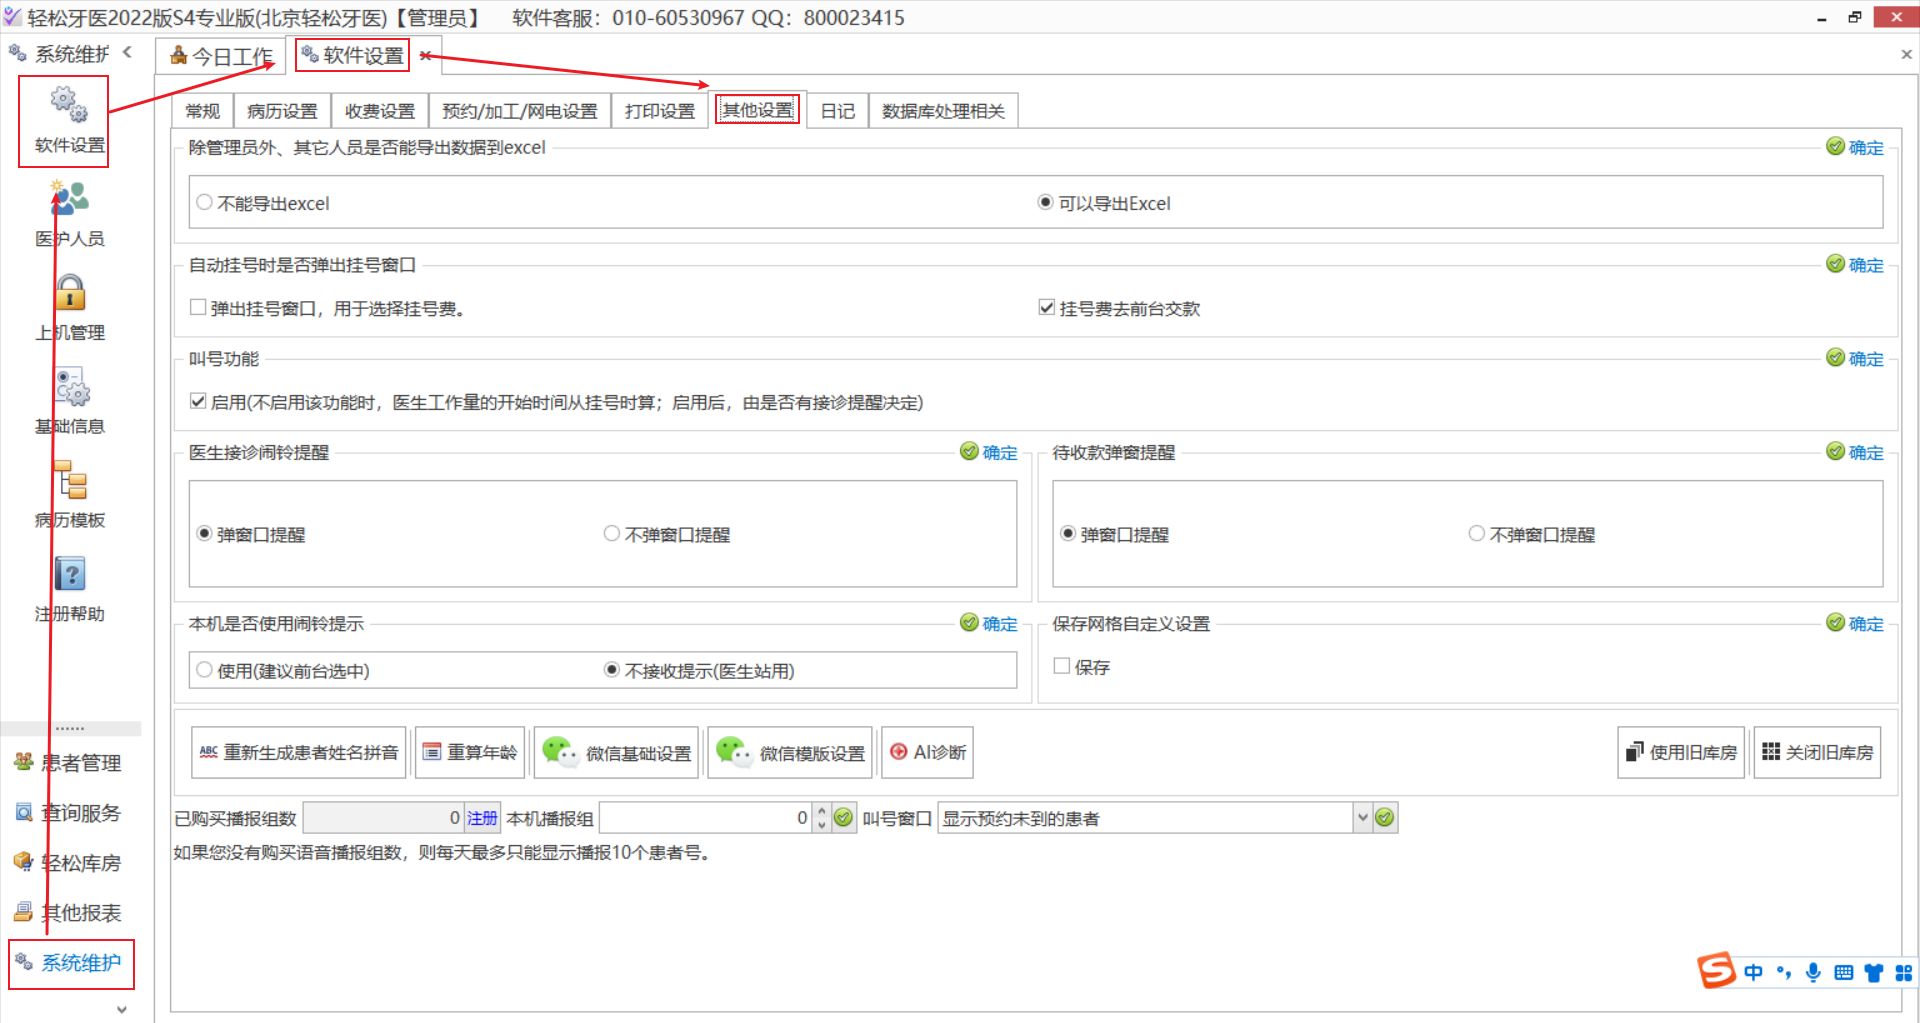Increase 本机播报组 stepper value
The width and height of the screenshot is (1920, 1023).
[x=822, y=811]
